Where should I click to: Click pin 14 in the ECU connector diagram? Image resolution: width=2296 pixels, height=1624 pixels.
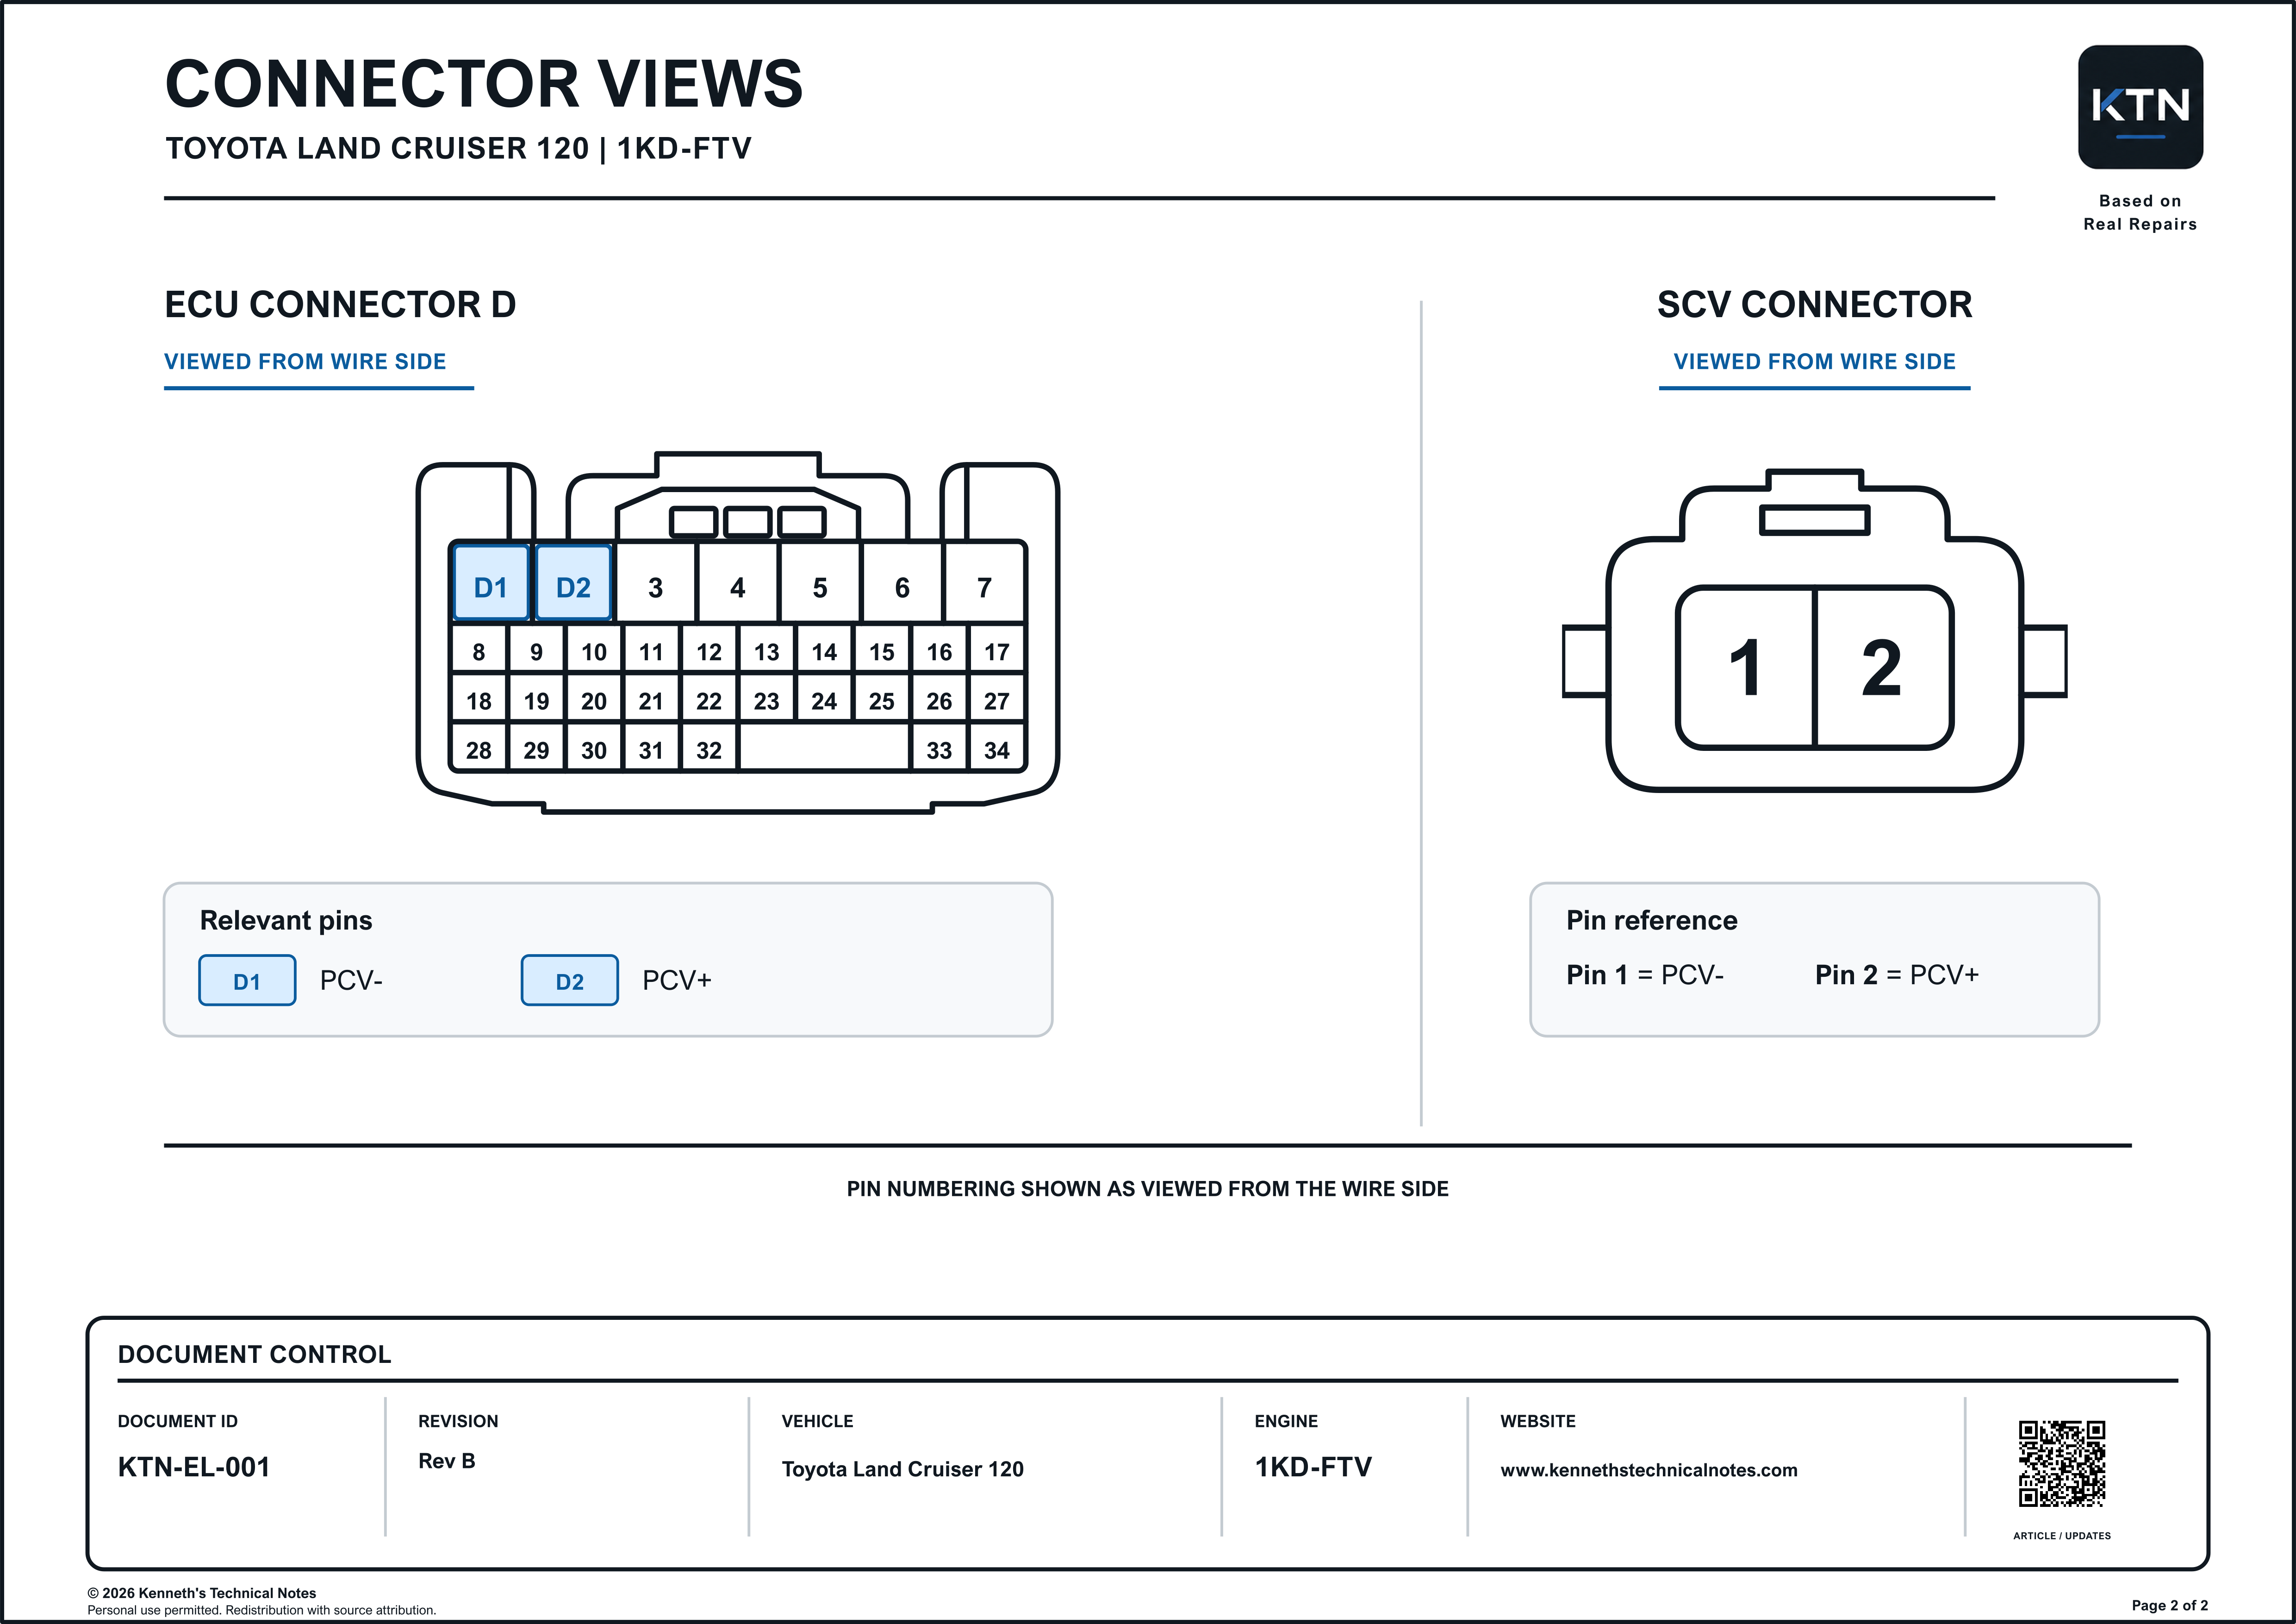tap(824, 650)
